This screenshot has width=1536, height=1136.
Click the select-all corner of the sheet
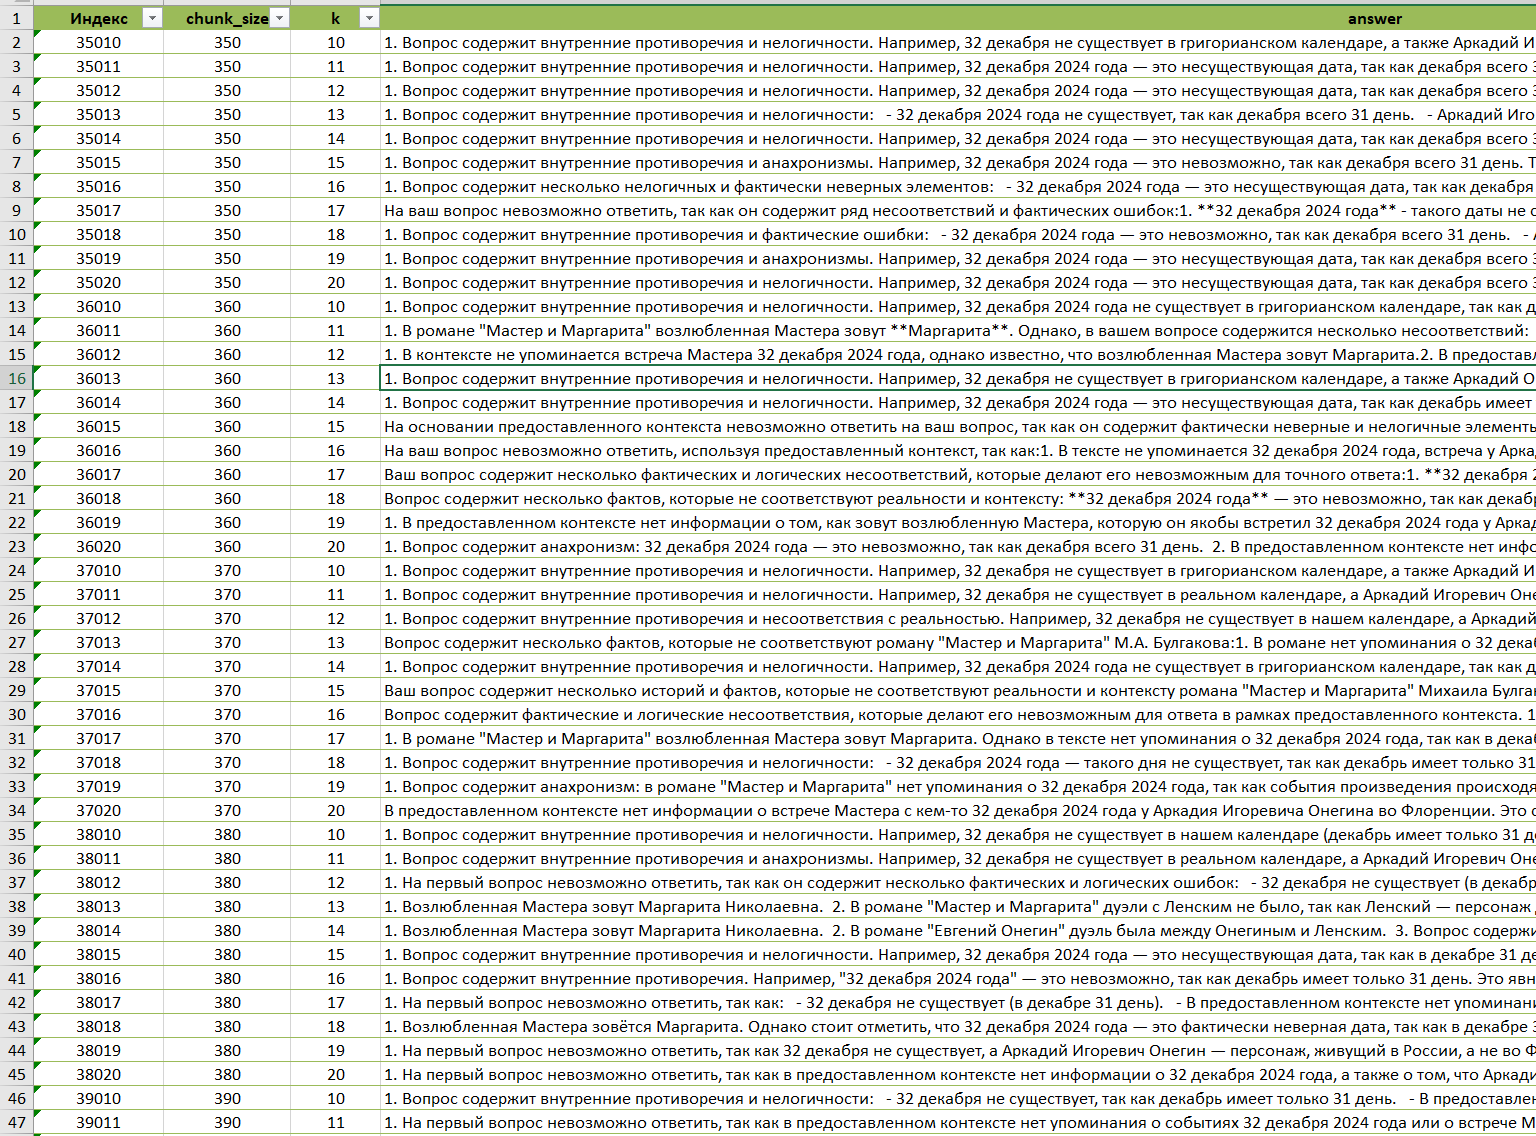point(16,3)
